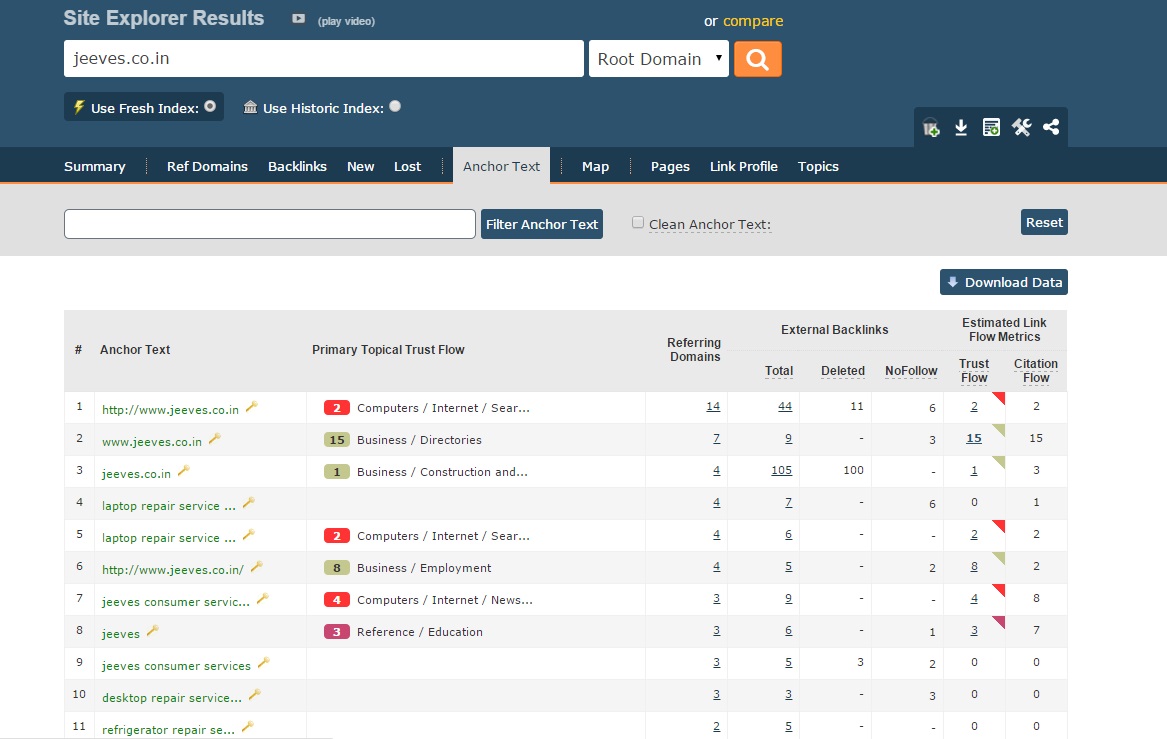Open anchor link jeeves consumer services row 9
The height and width of the screenshot is (739, 1167).
coord(176,665)
